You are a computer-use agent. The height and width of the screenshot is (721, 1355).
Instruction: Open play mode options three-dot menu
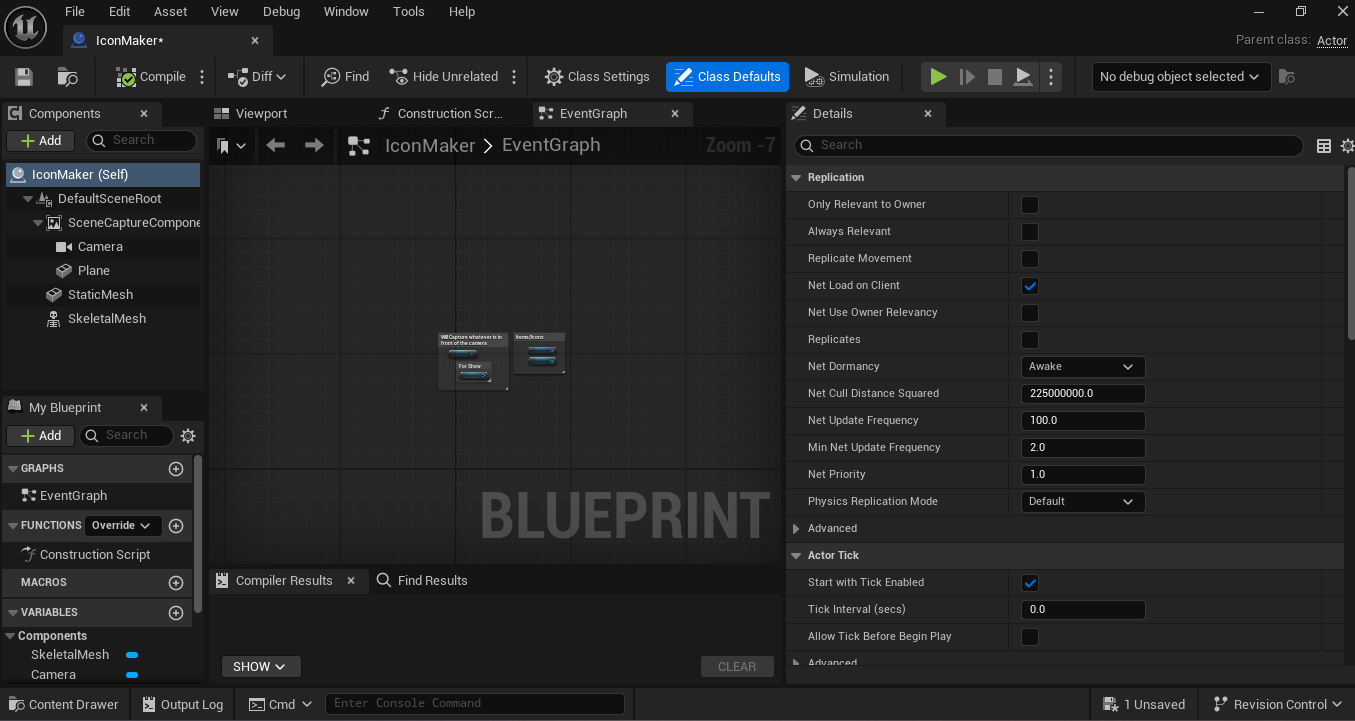coord(1050,77)
